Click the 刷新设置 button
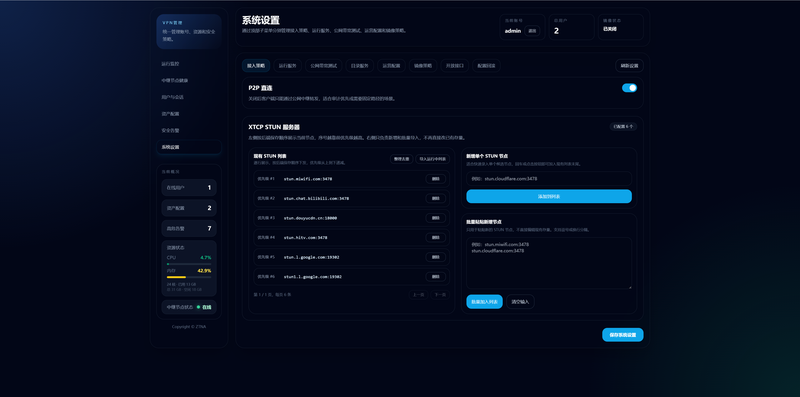 629,66
